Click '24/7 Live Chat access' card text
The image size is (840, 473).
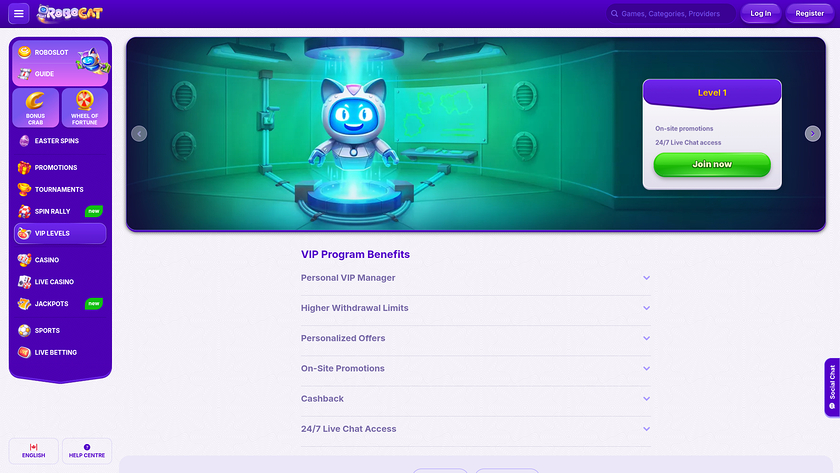point(688,142)
